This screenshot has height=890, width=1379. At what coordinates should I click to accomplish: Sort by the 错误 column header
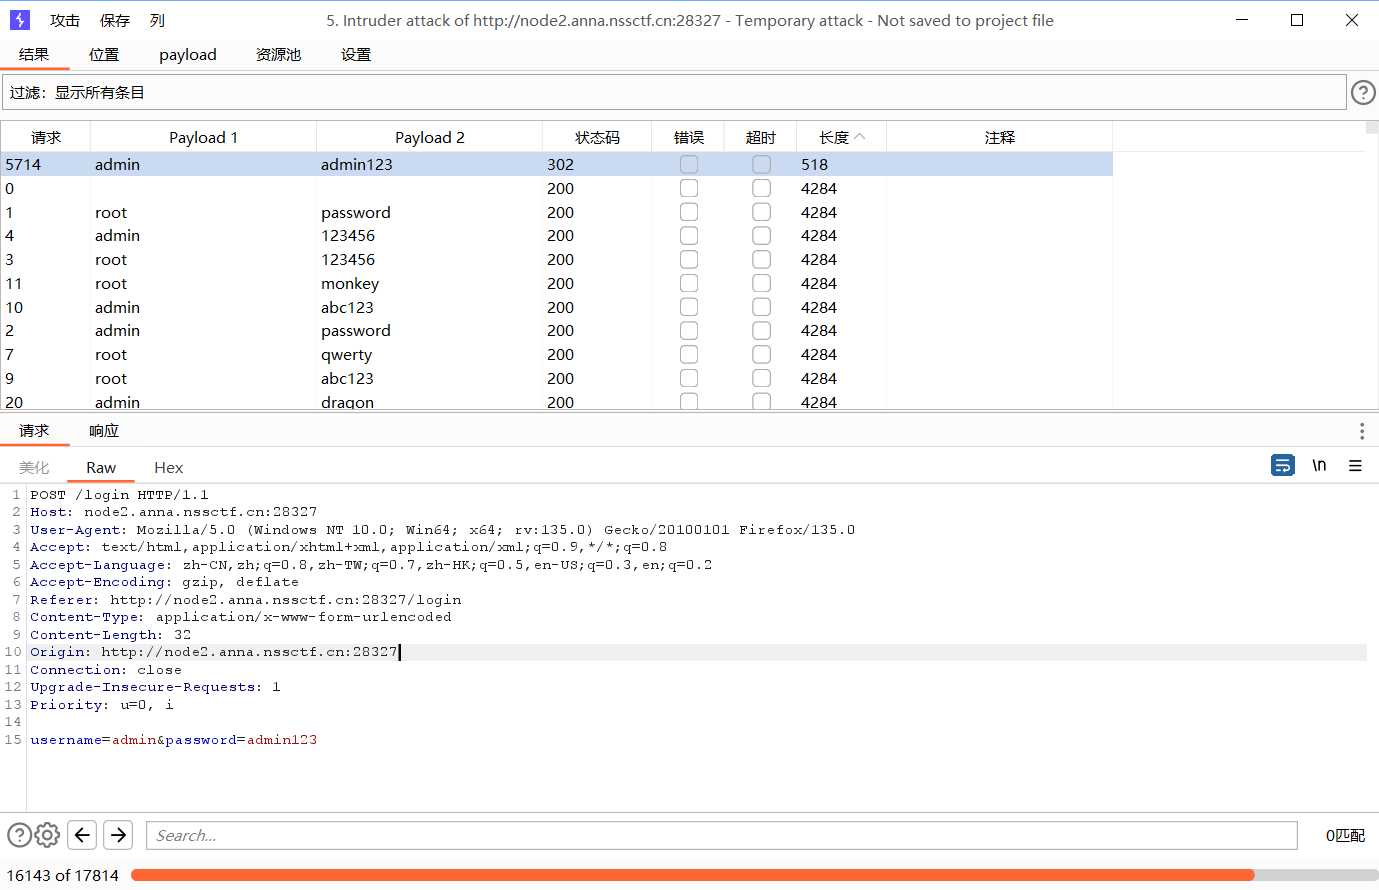pyautogui.click(x=689, y=137)
